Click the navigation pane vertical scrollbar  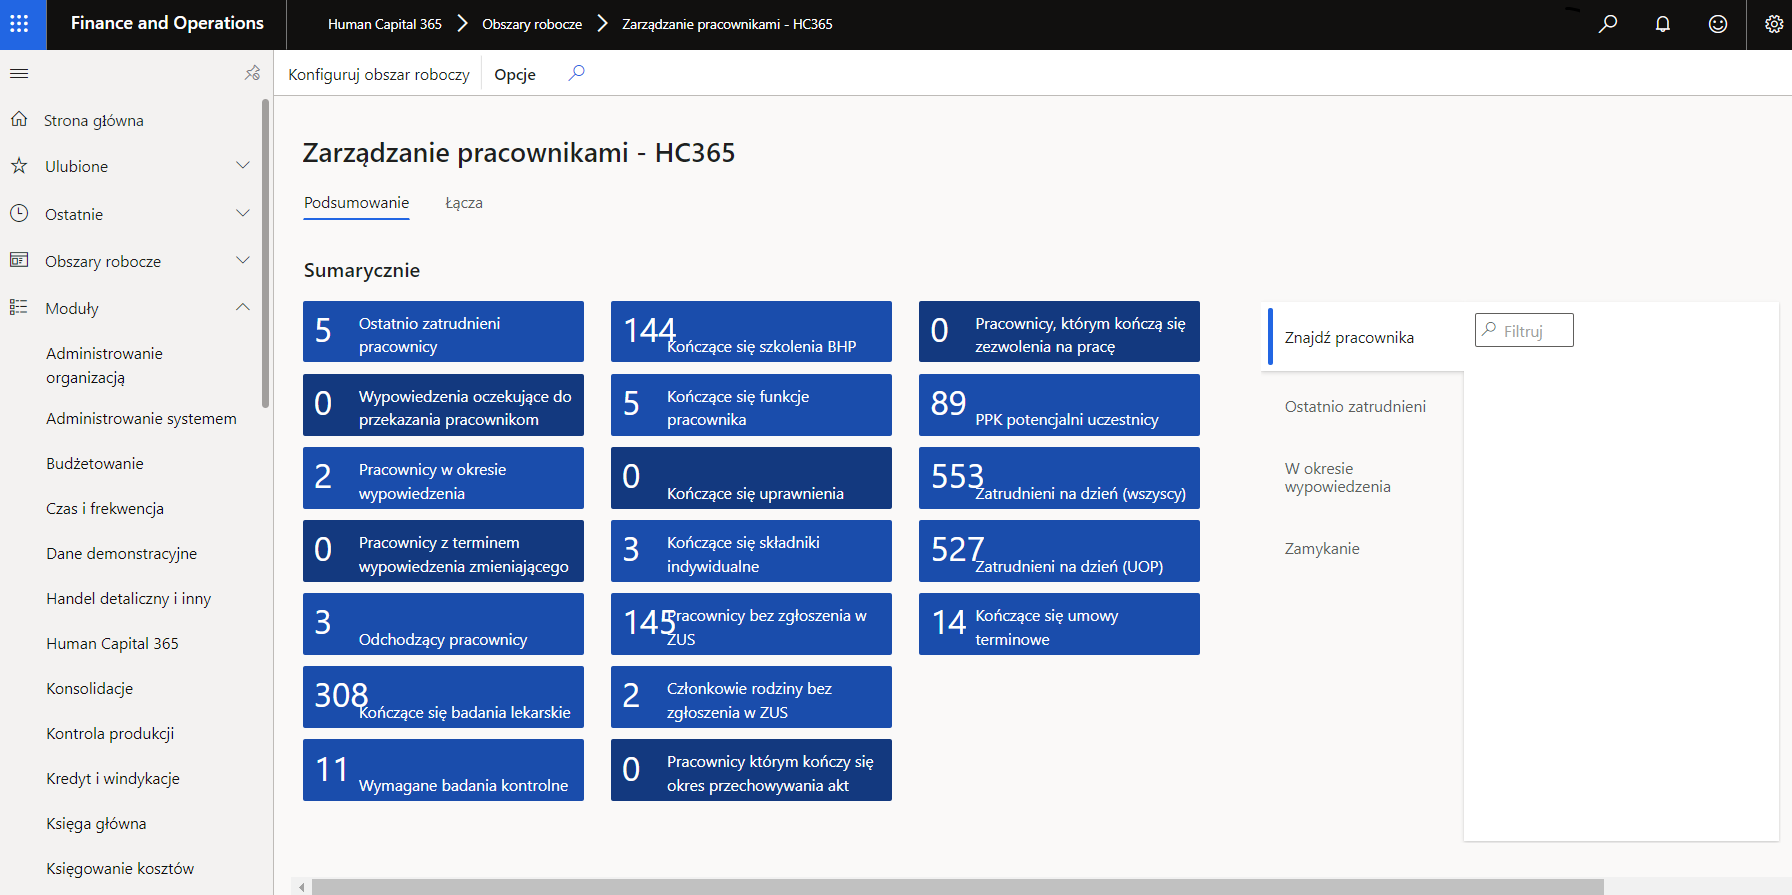coord(265,253)
